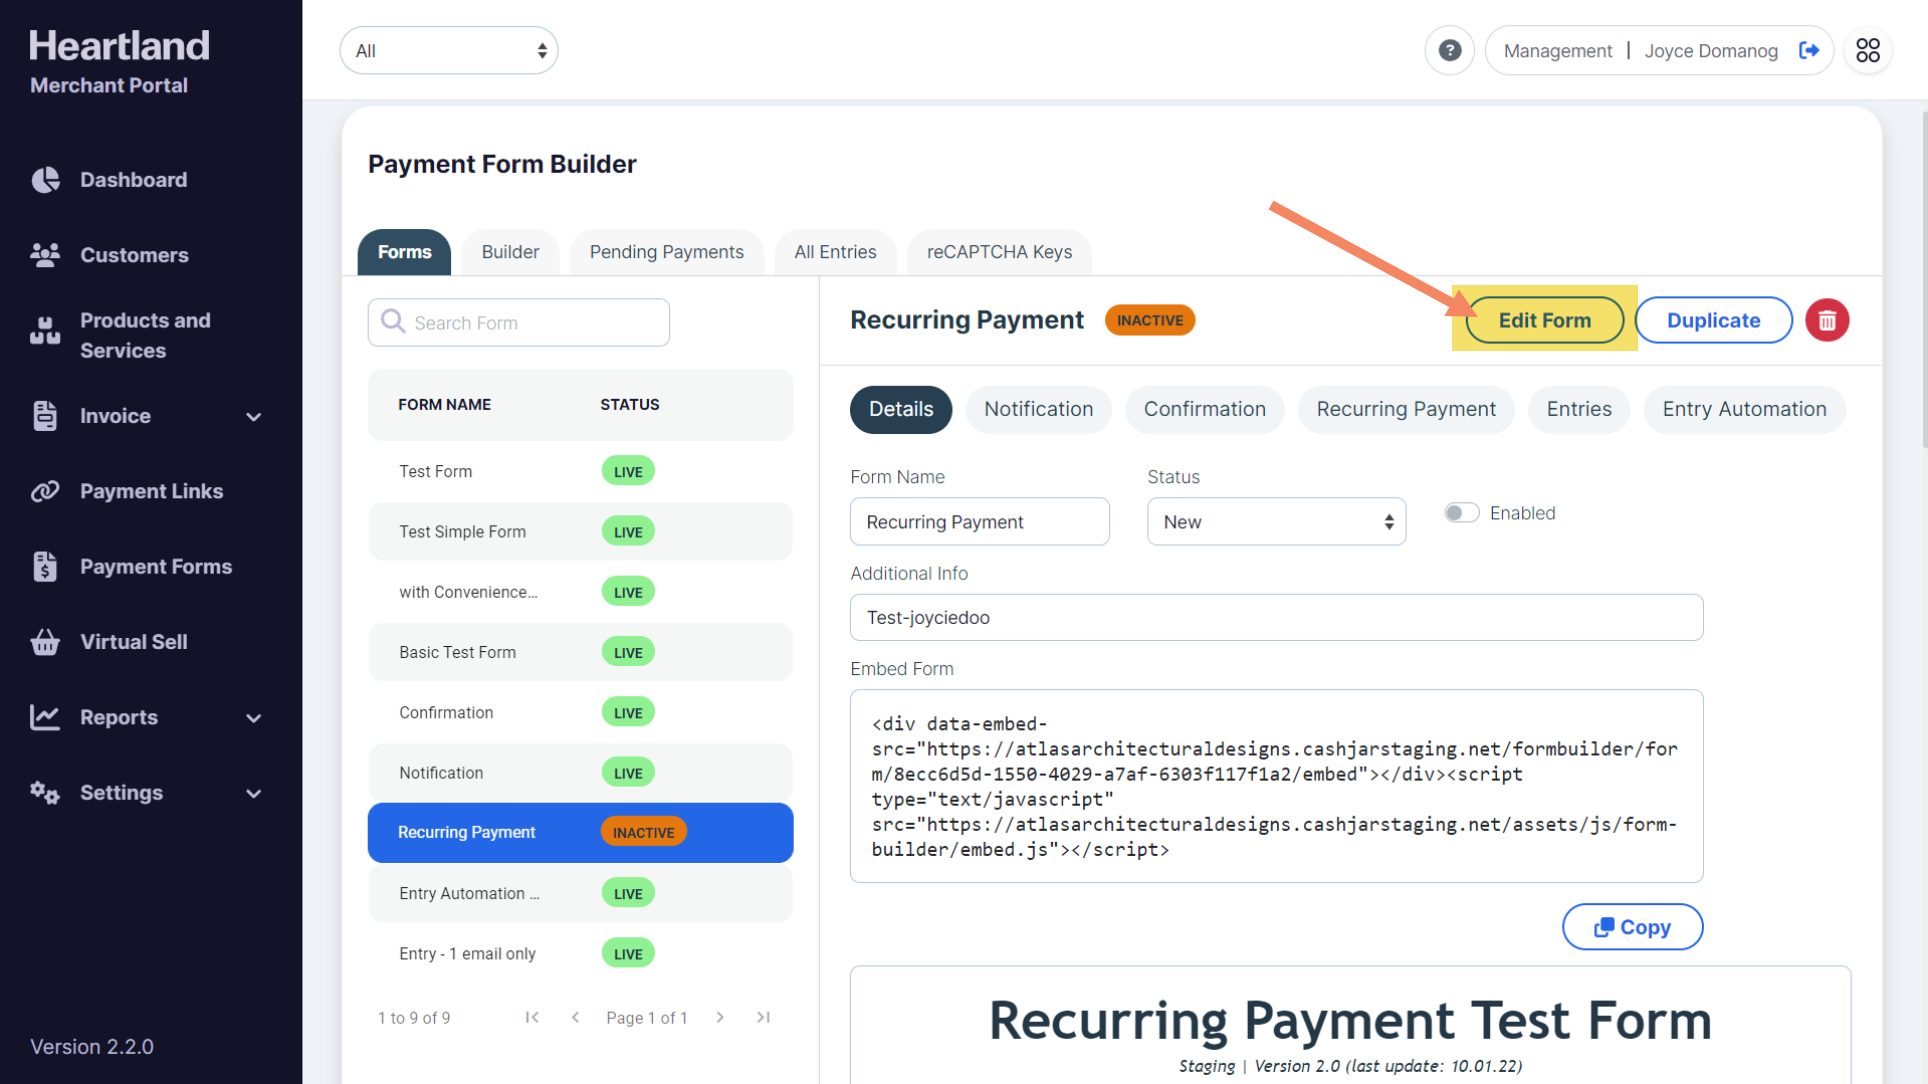Click the logout arrow icon

point(1808,51)
